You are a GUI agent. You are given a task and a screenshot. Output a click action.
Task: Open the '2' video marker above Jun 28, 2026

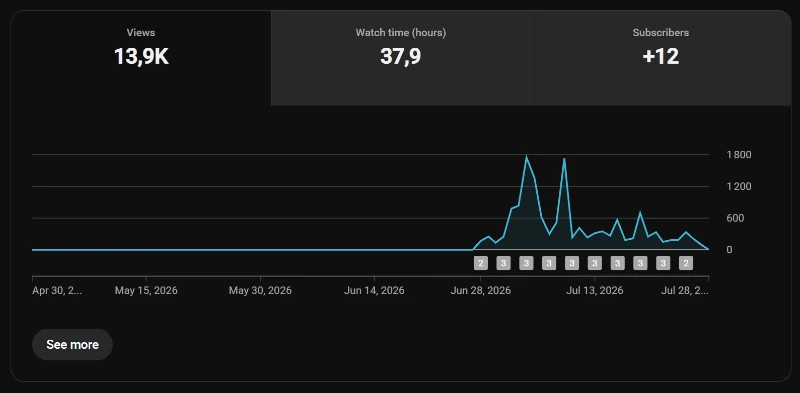click(x=481, y=263)
